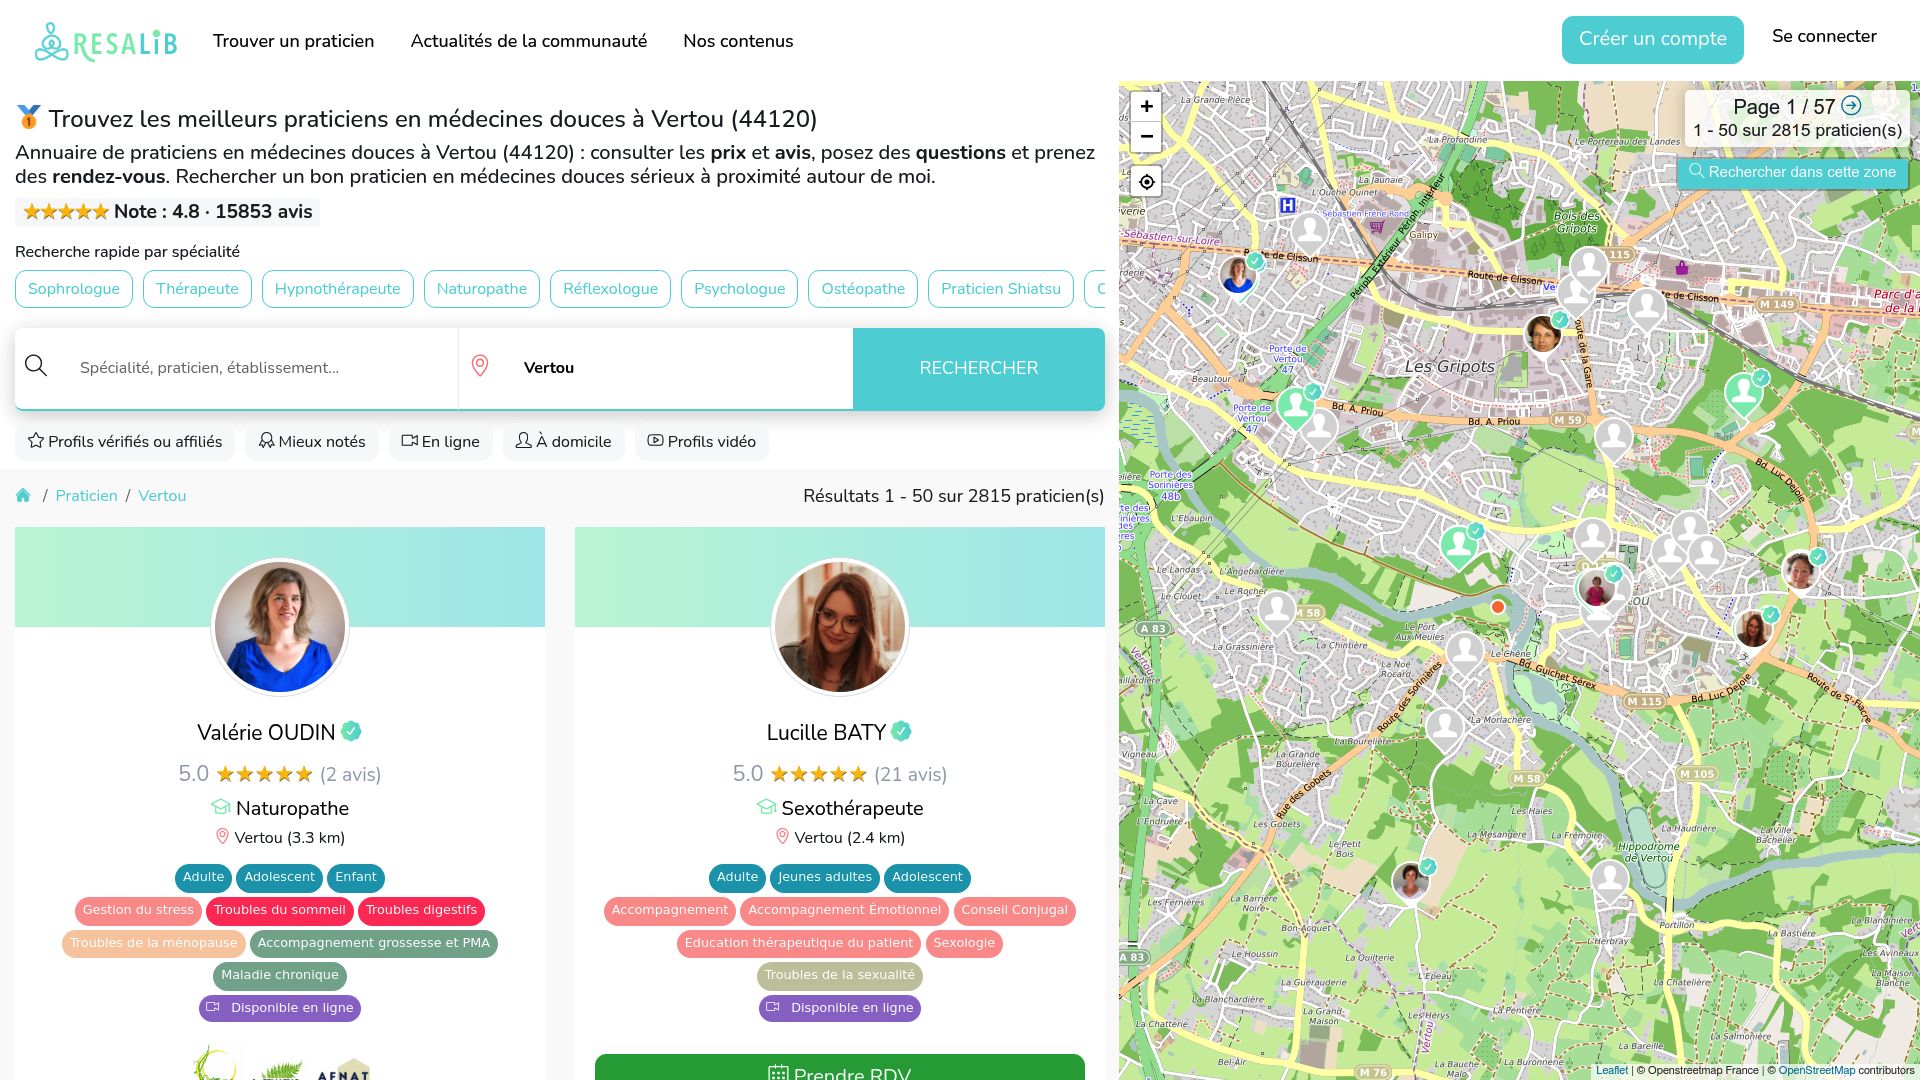1920x1080 pixels.
Task: Click the red location pin icon near Vertou field
Action: (481, 366)
